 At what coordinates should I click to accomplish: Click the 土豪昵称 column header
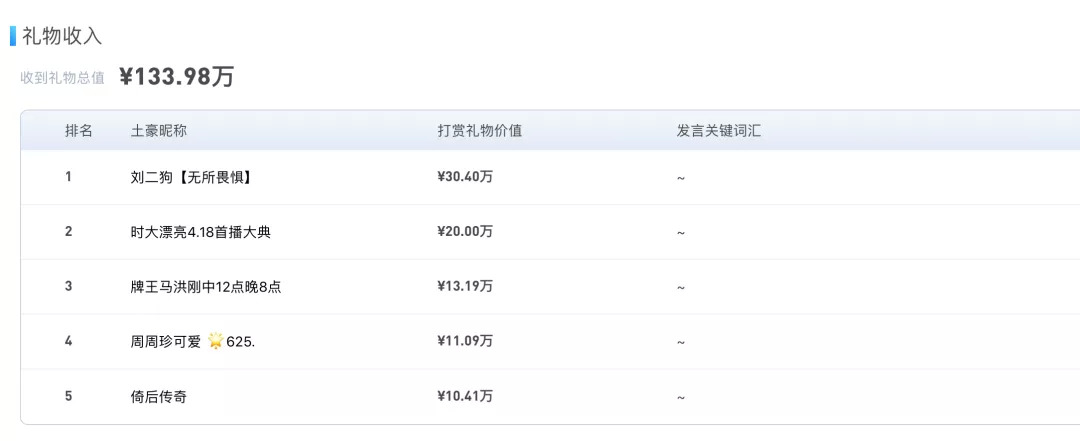(159, 131)
